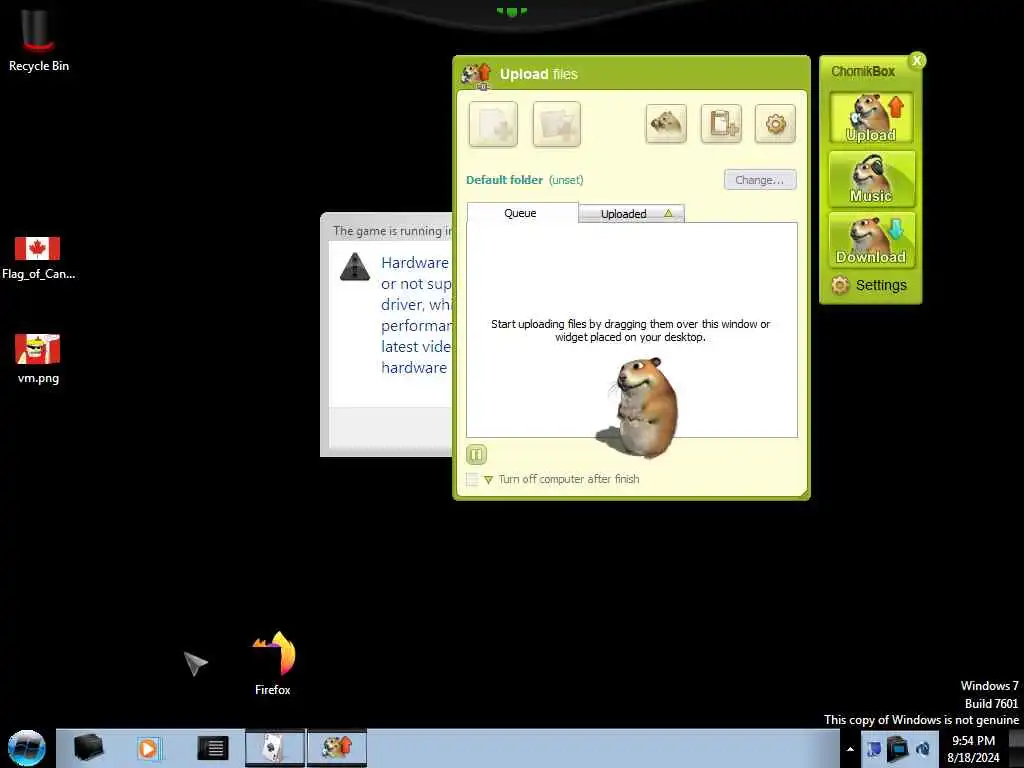Click the Default folder label
The height and width of the screenshot is (768, 1024).
click(x=504, y=180)
